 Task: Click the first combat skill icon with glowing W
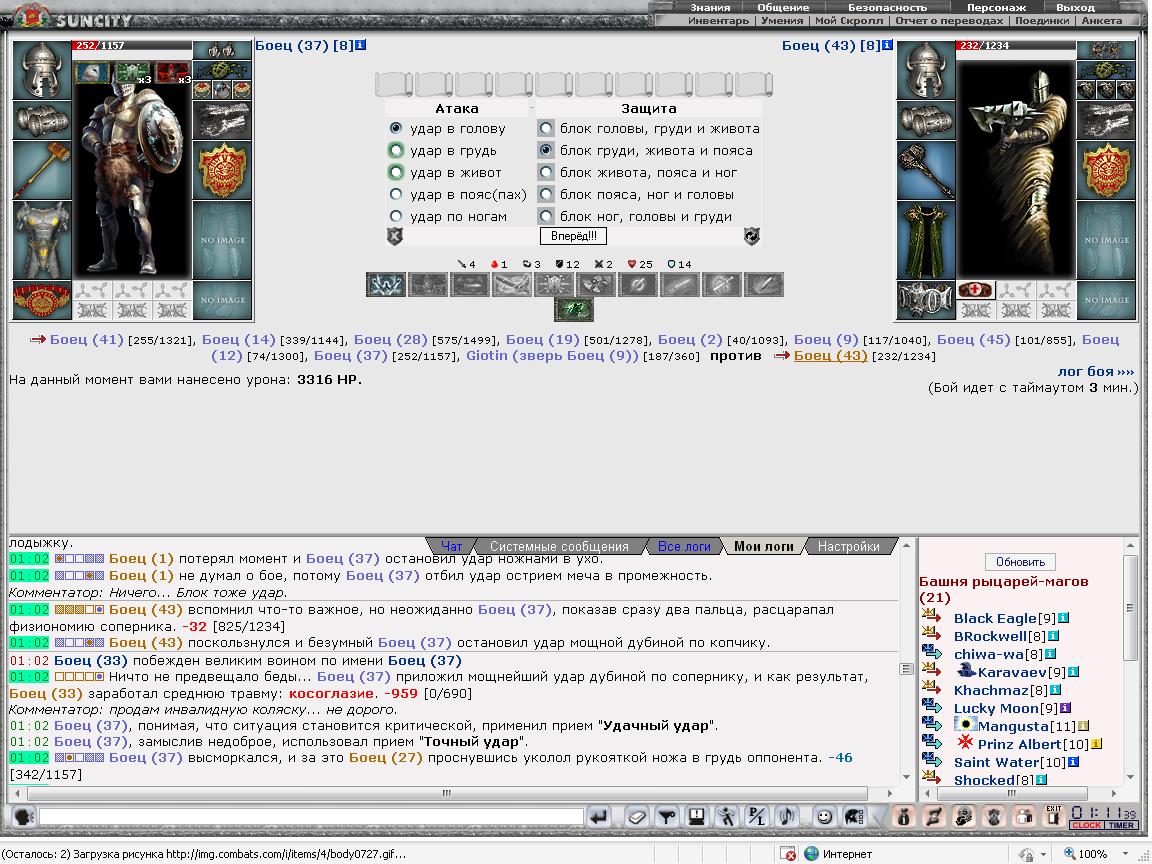(x=386, y=285)
